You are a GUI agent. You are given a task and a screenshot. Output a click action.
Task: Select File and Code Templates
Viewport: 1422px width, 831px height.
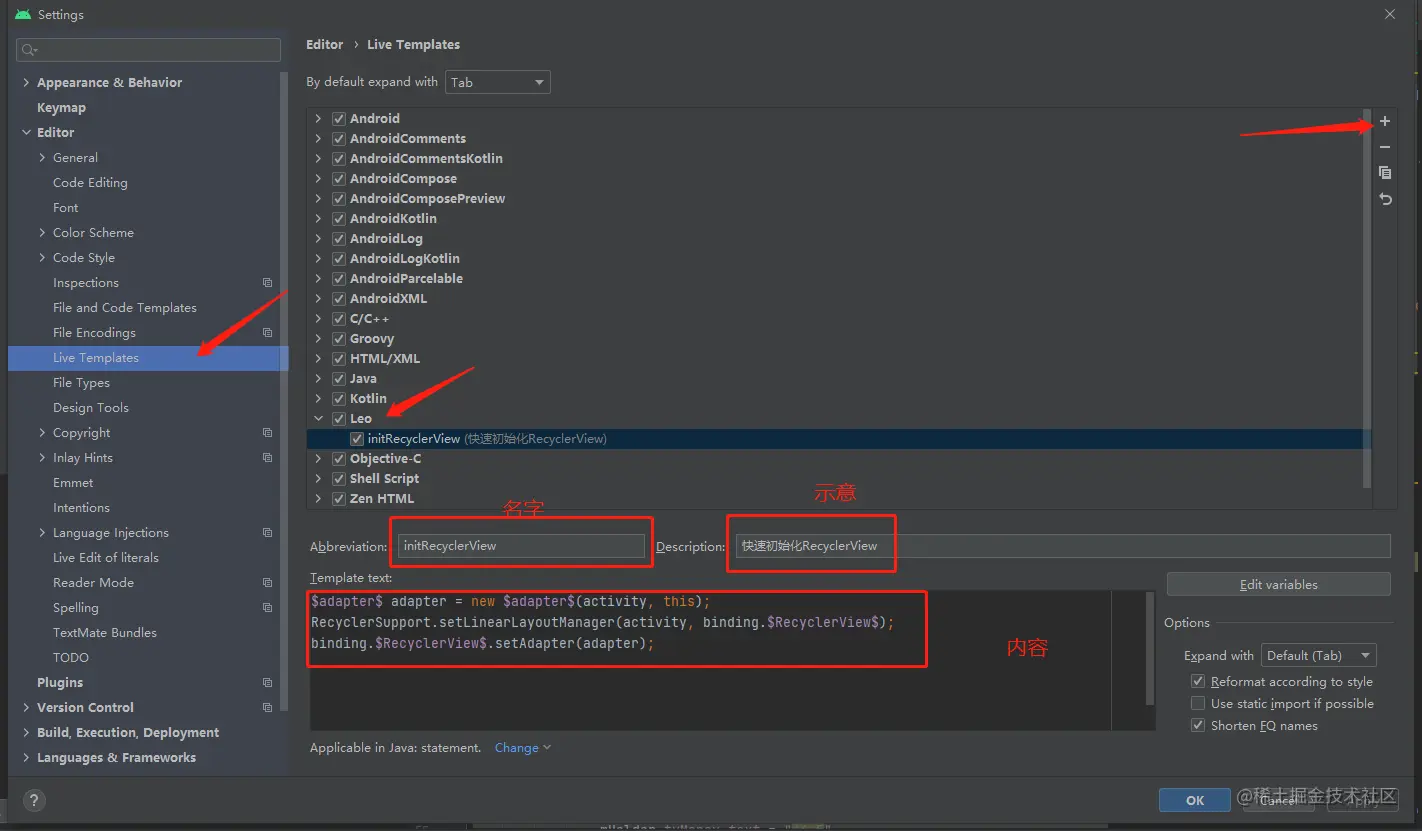125,308
